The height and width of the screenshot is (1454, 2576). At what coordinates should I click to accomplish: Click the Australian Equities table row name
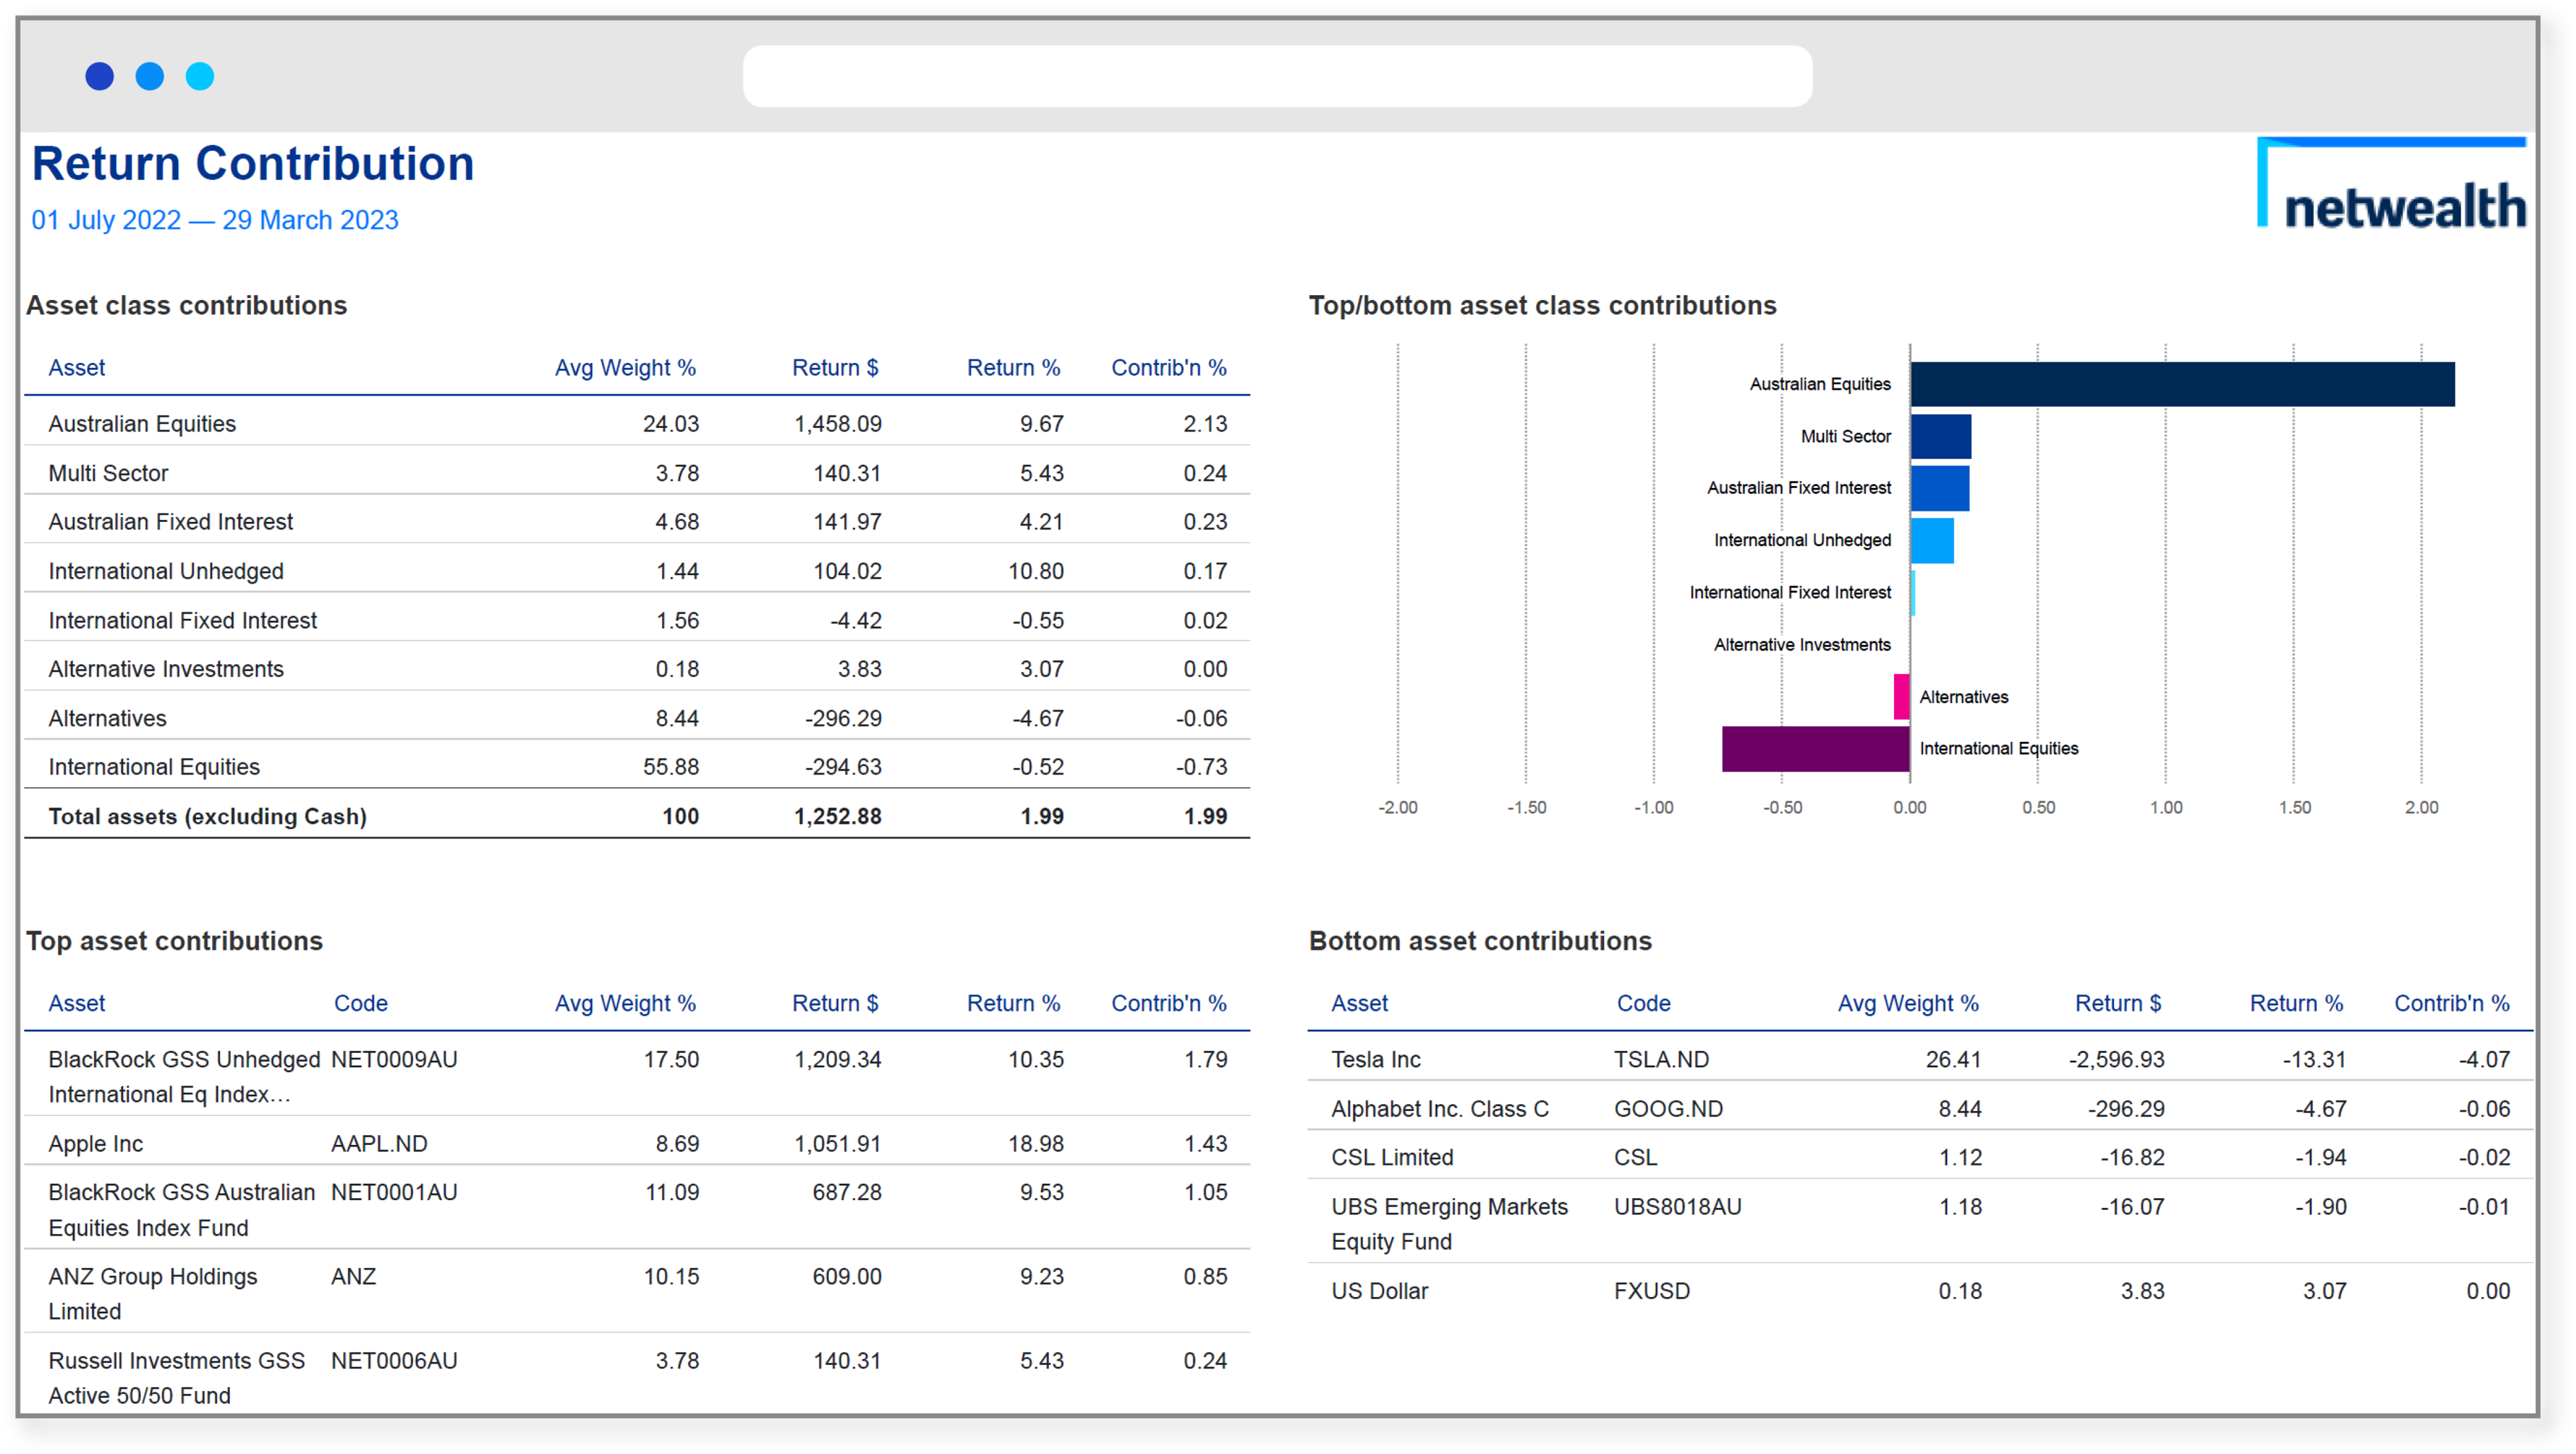coord(142,424)
